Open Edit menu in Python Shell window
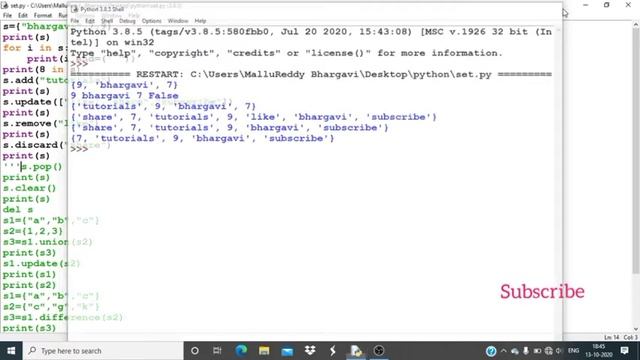 (x=90, y=21)
